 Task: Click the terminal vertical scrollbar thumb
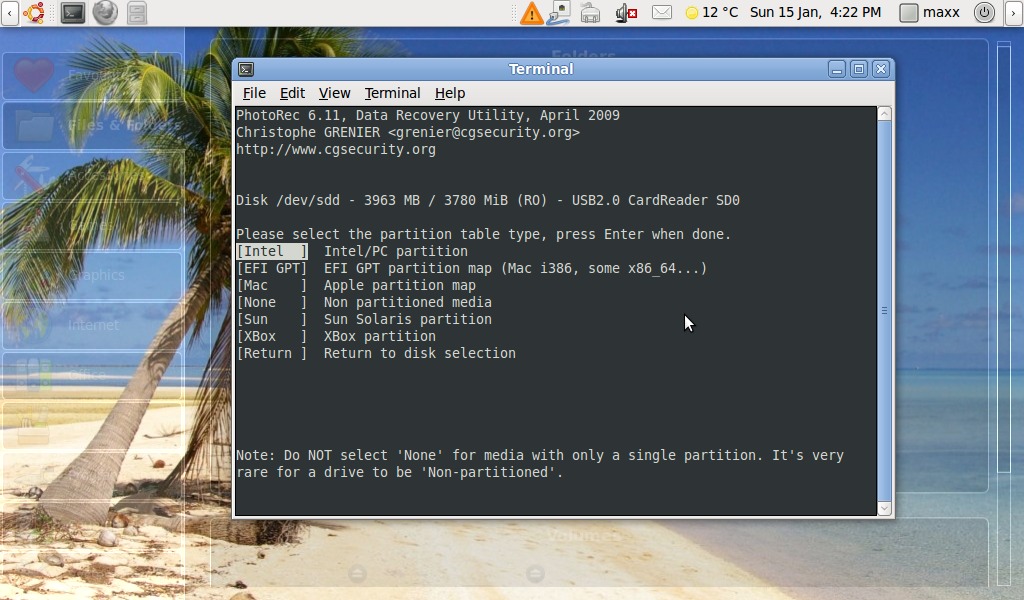click(884, 311)
